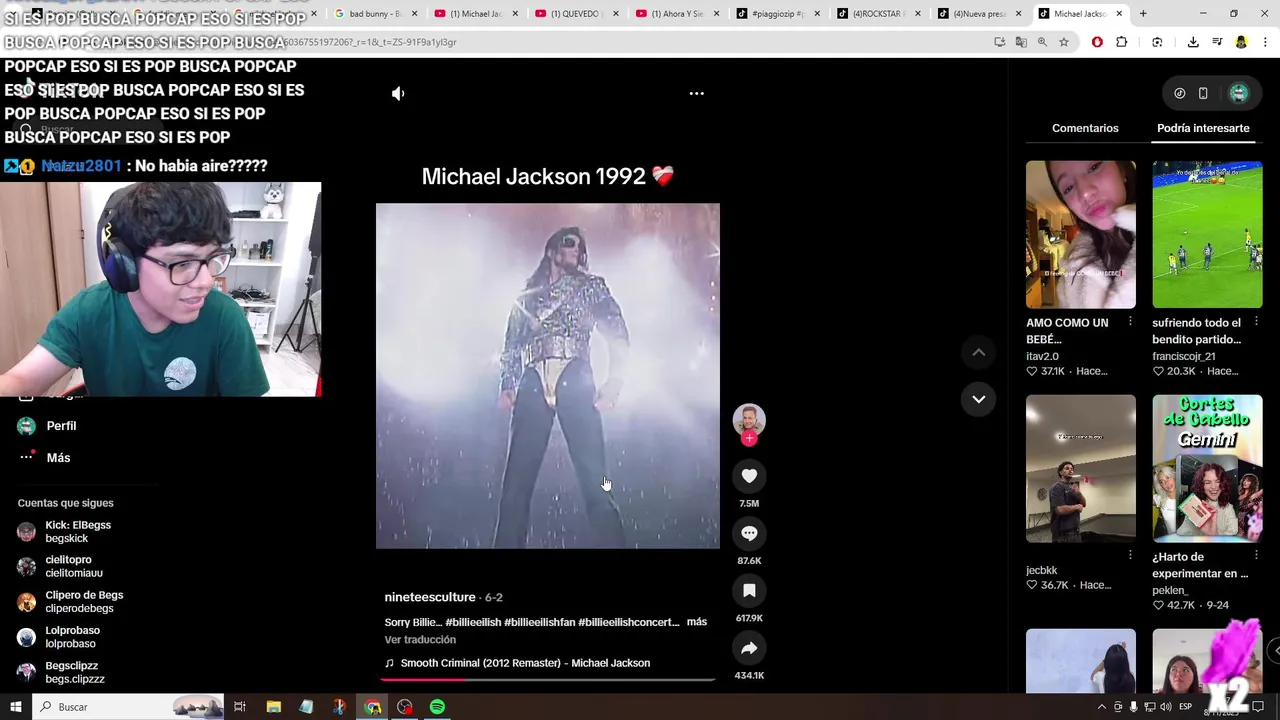The height and width of the screenshot is (720, 1280).
Task: Open options for the jecbkk card
Action: [x=1130, y=556]
